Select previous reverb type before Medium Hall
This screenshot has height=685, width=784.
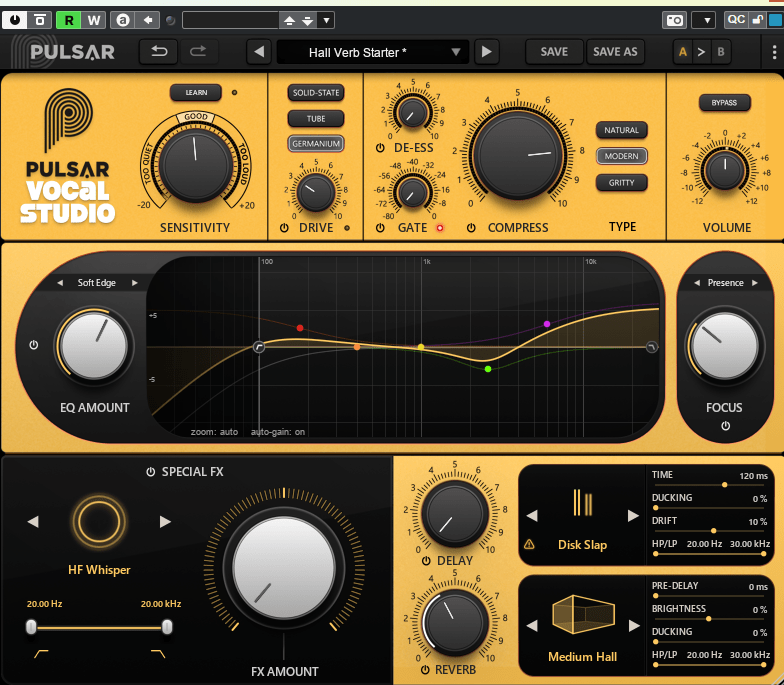tap(533, 626)
